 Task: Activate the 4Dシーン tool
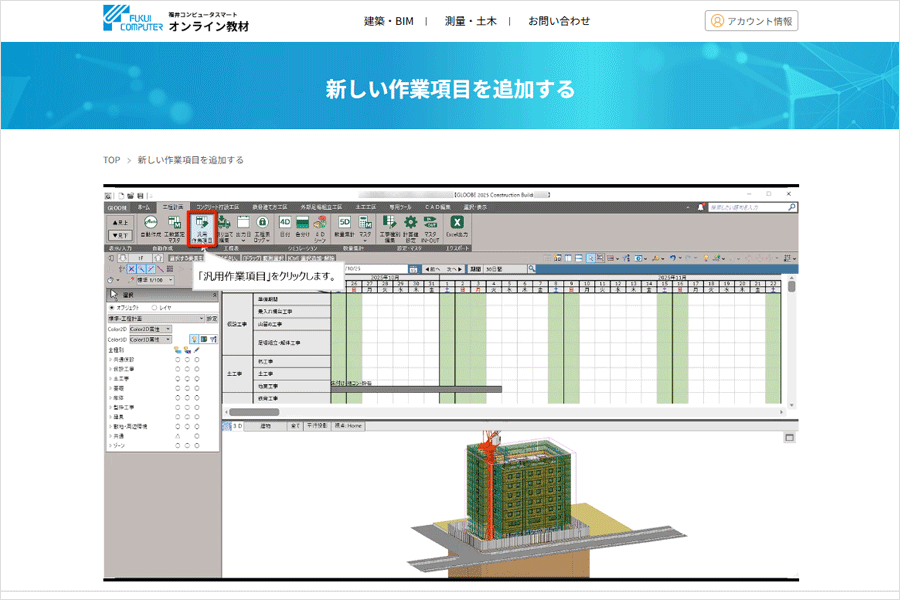[x=319, y=223]
